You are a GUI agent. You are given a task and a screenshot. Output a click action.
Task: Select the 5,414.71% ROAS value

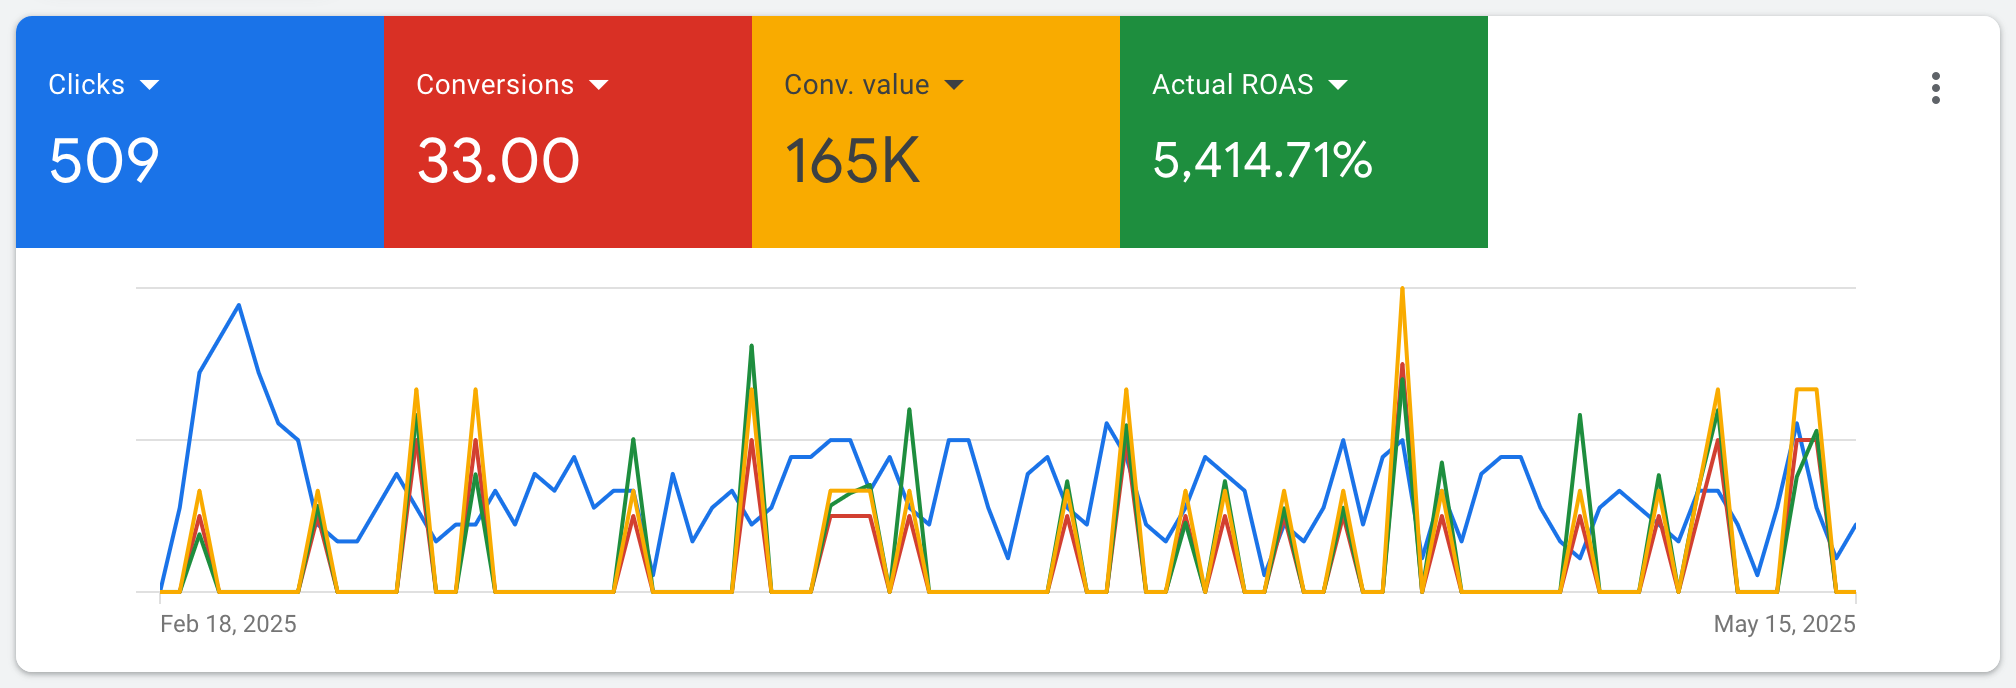coord(1262,161)
